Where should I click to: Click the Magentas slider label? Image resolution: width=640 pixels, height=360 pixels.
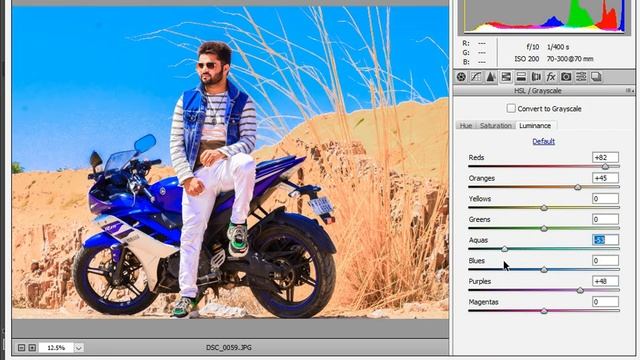[x=483, y=302]
